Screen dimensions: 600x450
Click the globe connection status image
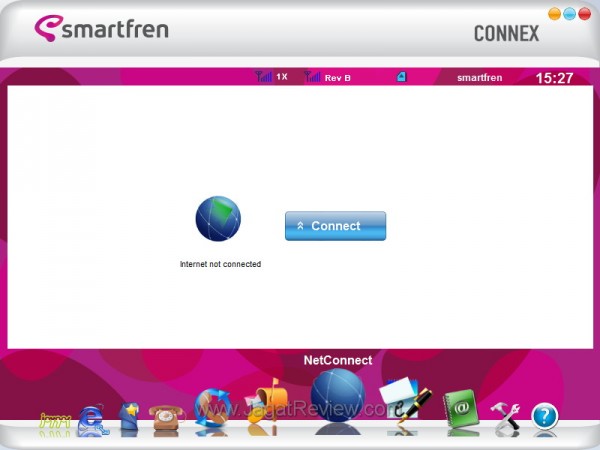218,218
